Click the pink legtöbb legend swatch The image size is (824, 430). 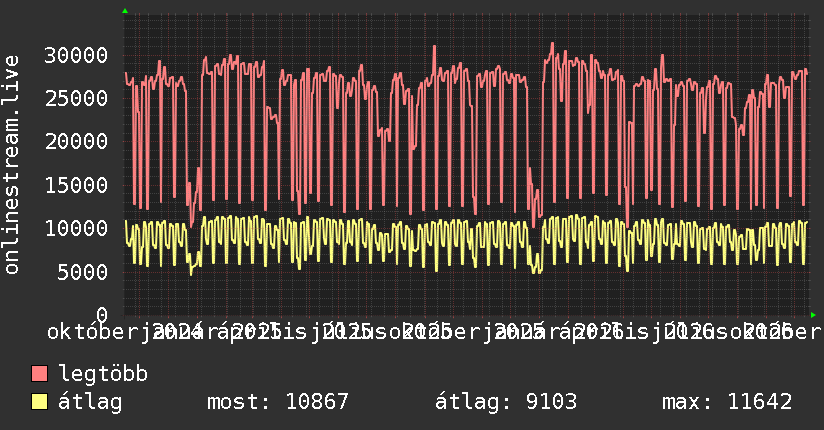[x=39, y=374]
